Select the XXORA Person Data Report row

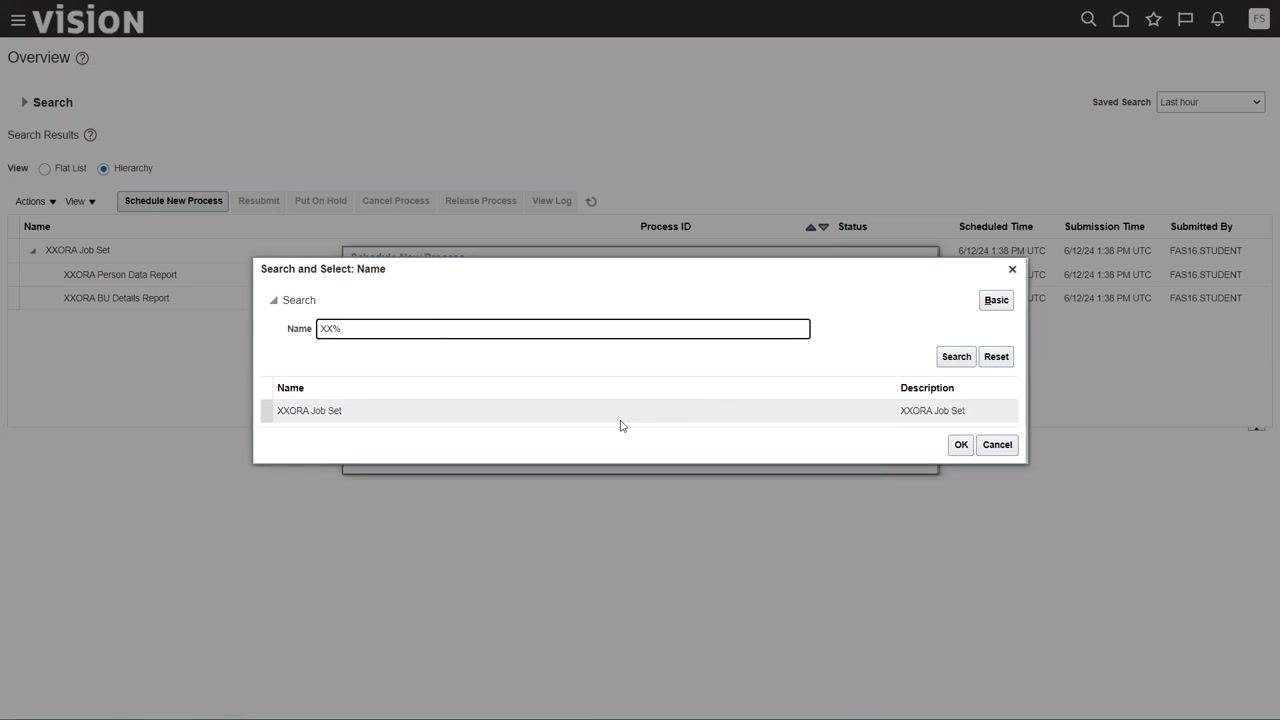tap(120, 275)
